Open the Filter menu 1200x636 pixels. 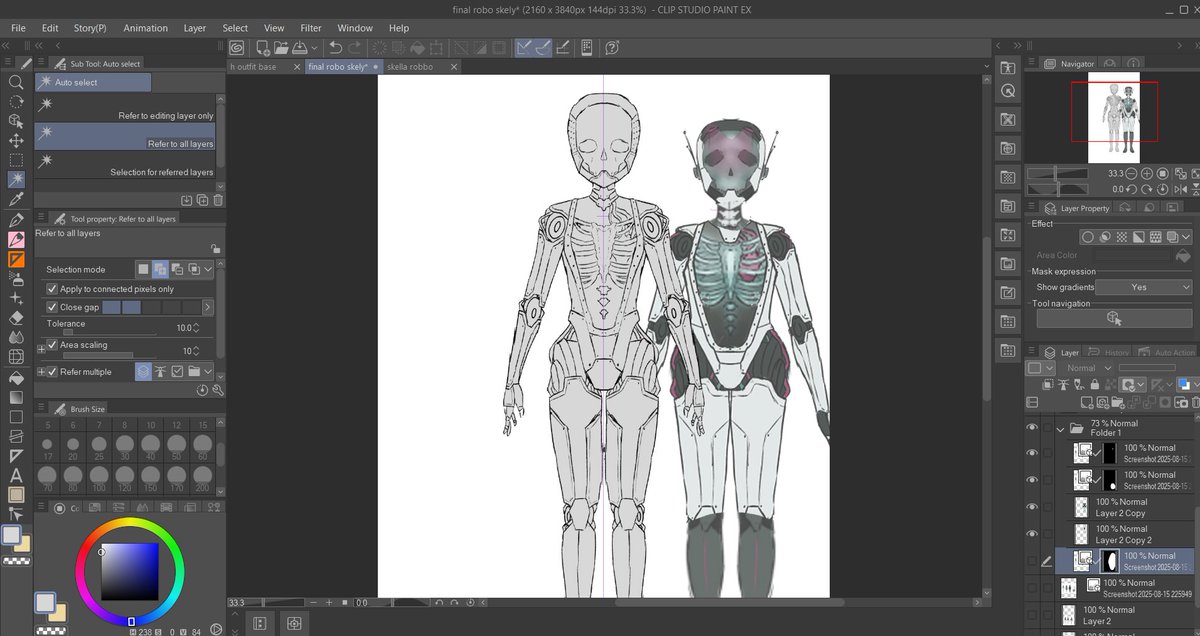311,28
